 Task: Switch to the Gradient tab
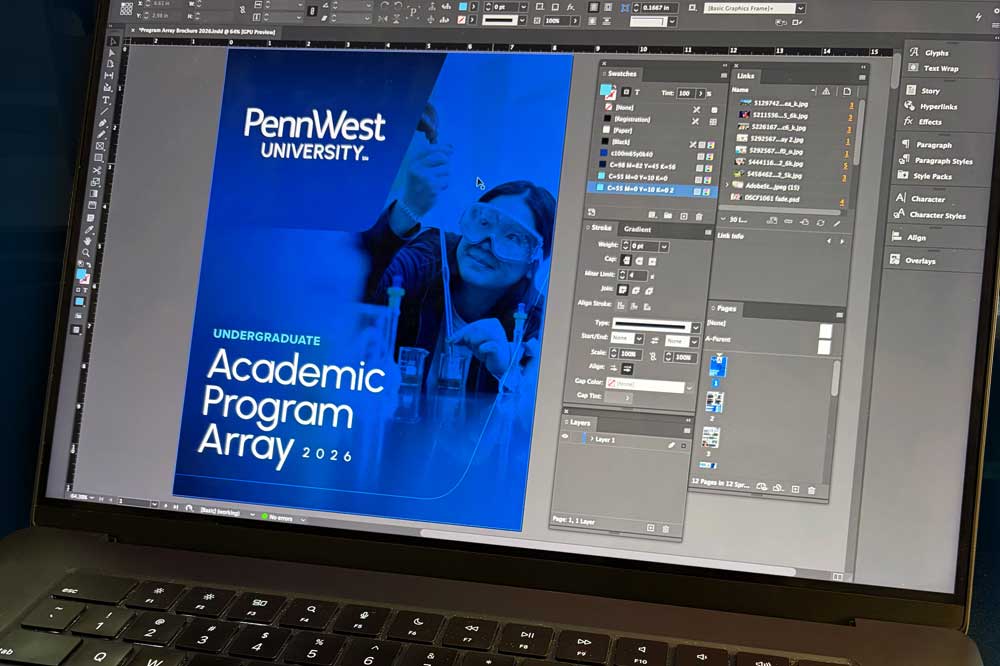[x=638, y=230]
